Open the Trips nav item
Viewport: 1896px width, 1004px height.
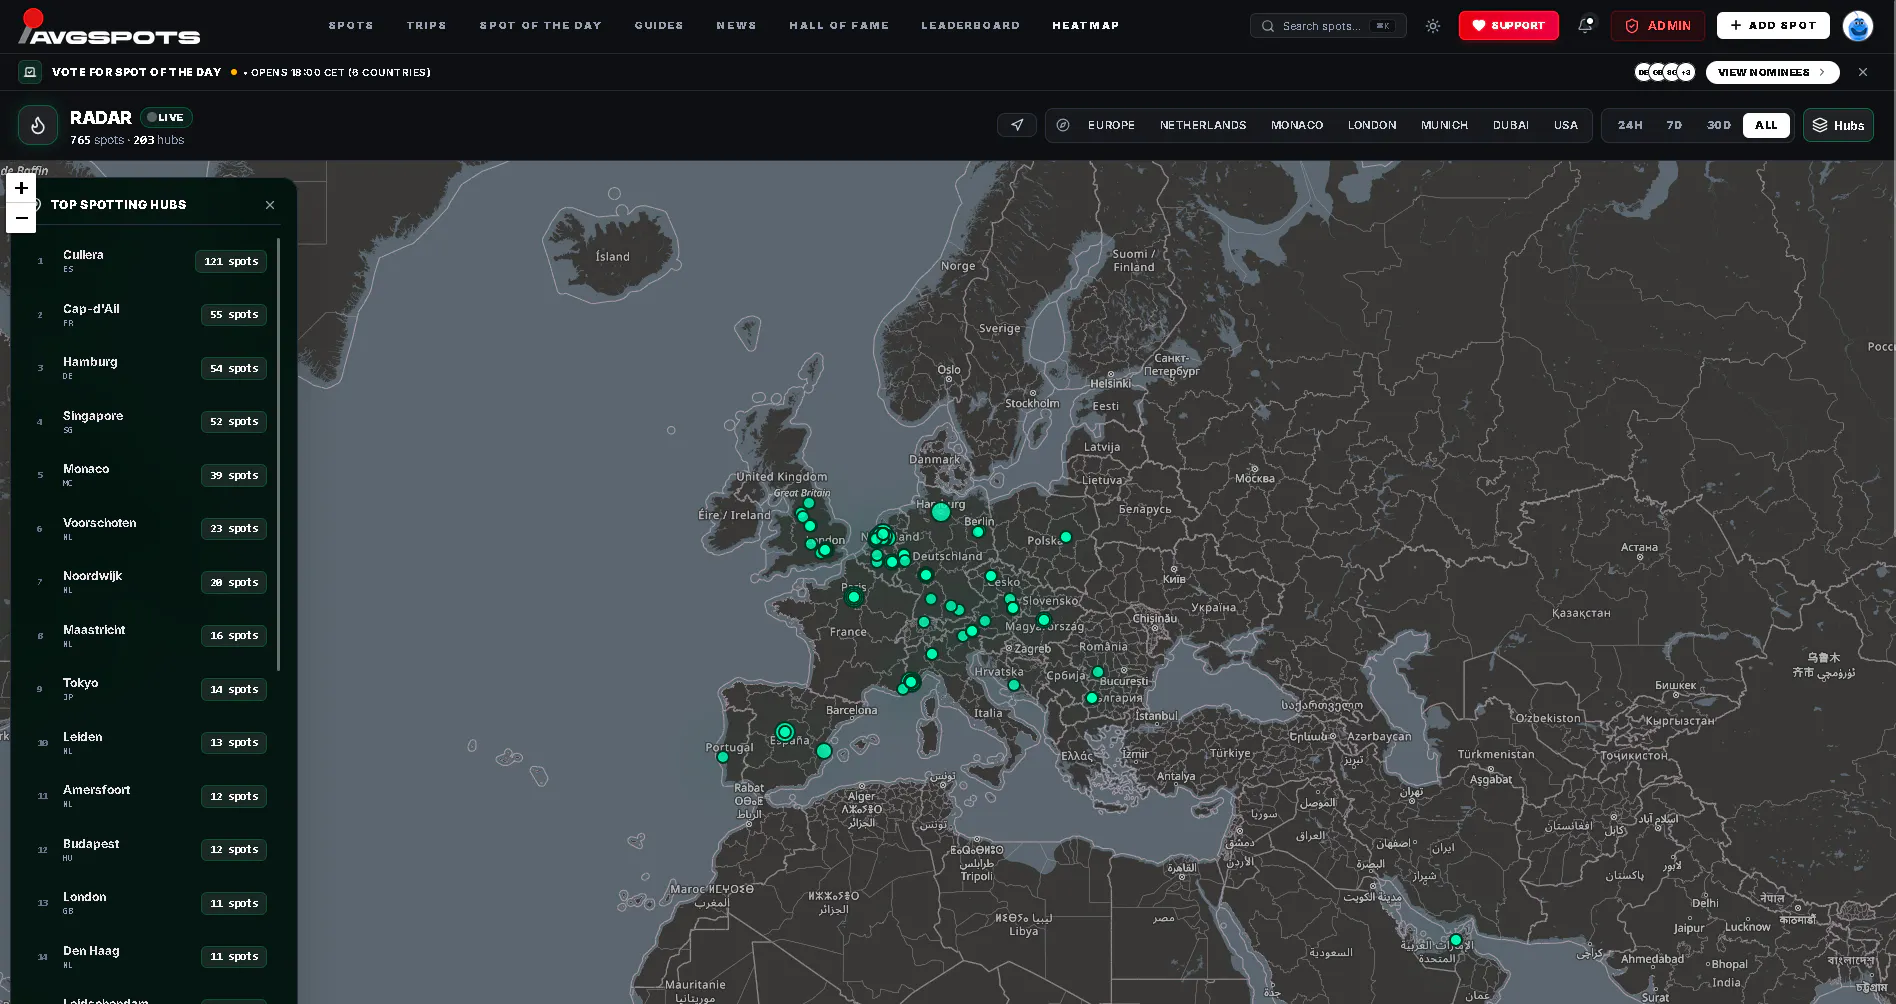(x=427, y=26)
